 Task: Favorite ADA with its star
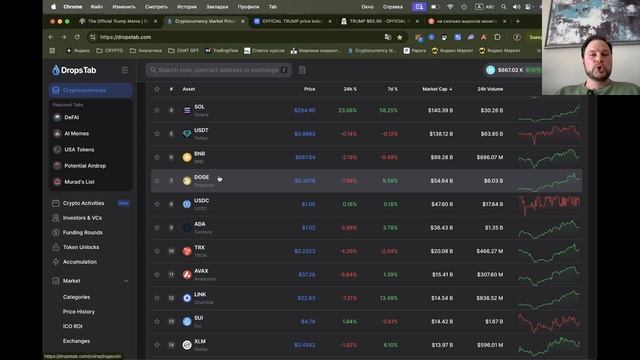(157, 227)
